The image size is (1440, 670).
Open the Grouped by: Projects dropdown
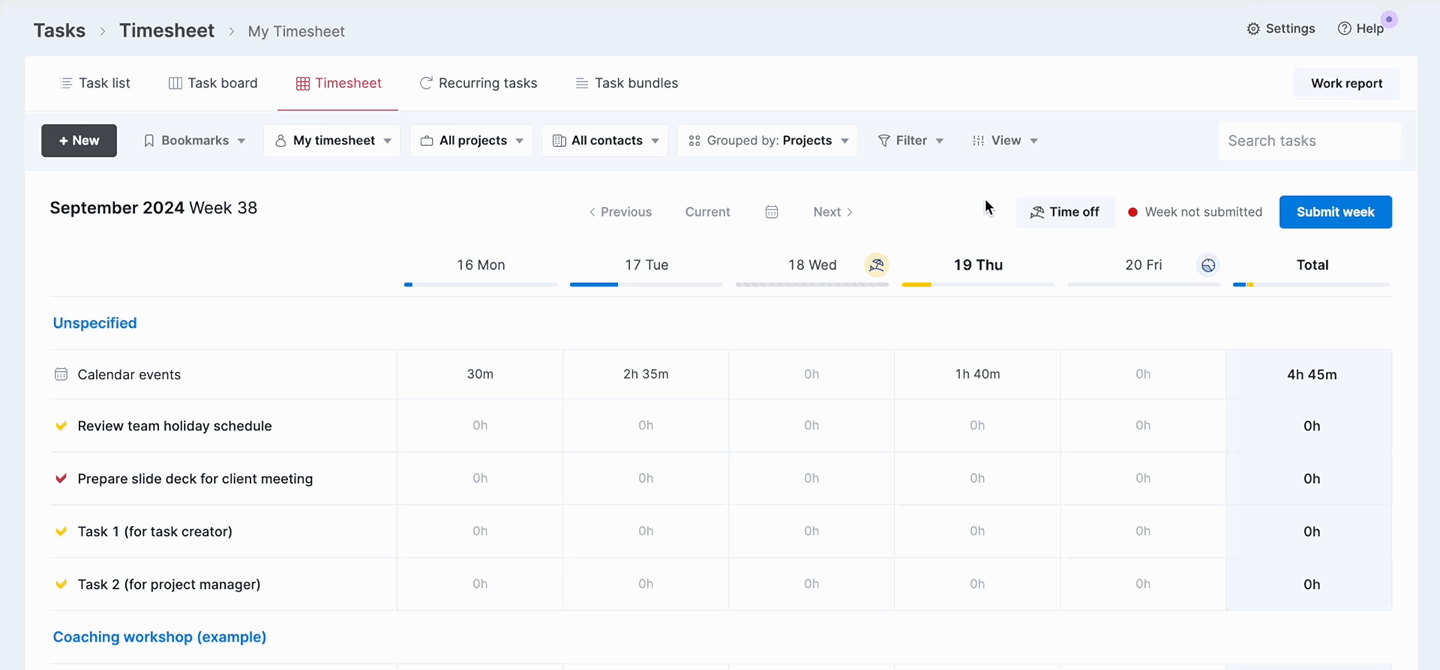click(768, 141)
